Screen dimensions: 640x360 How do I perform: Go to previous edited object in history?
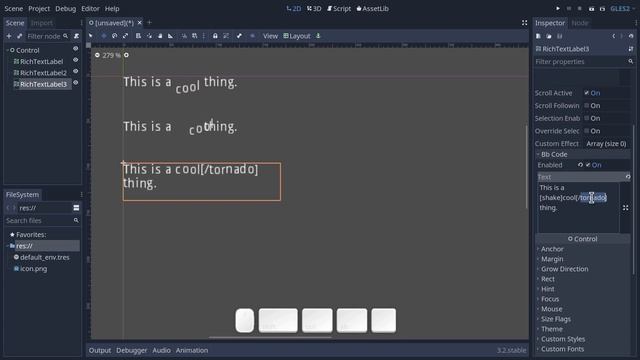(x=613, y=36)
